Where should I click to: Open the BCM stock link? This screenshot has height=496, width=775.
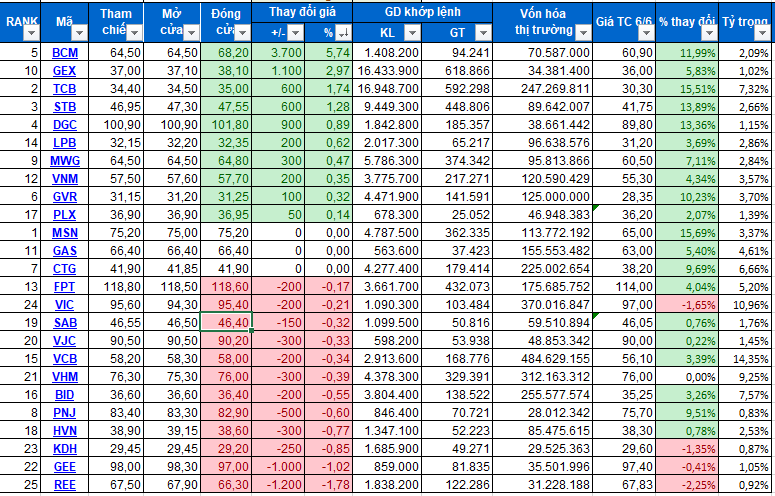click(65, 53)
